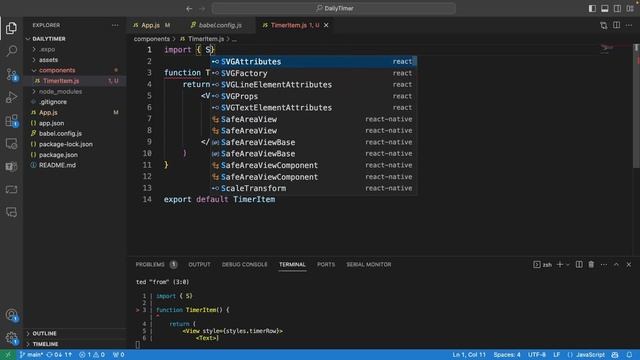This screenshot has height=360, width=640.
Task: Open the Serial Monitor panel tab
Action: point(369,264)
